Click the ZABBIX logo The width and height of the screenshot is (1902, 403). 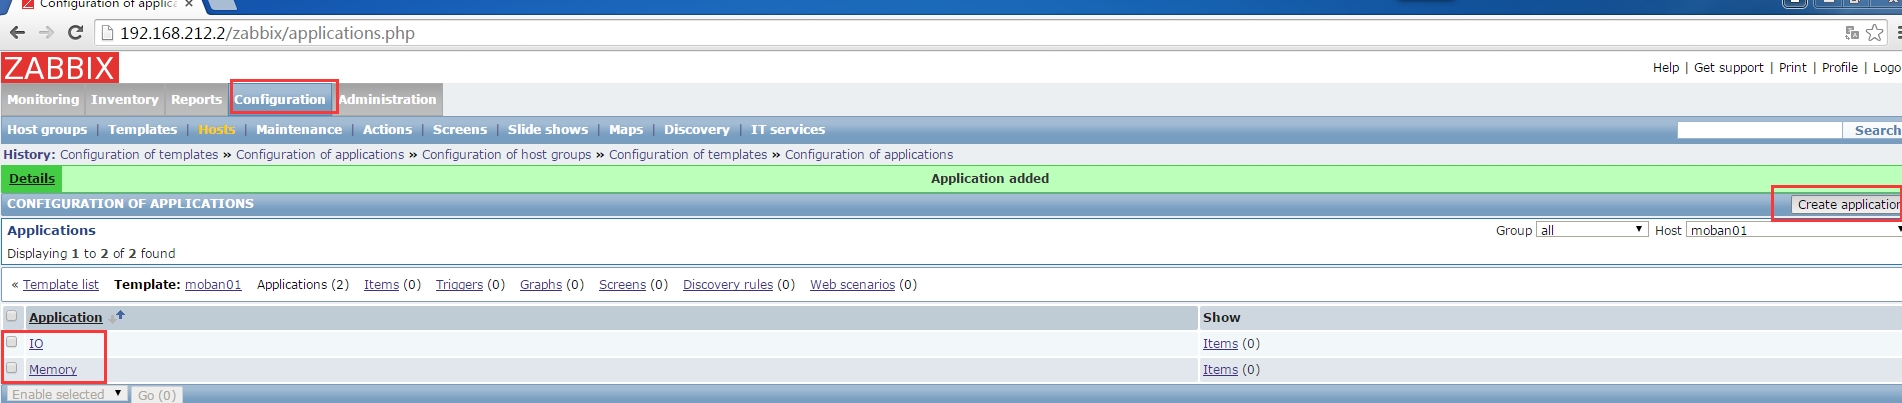pos(60,68)
